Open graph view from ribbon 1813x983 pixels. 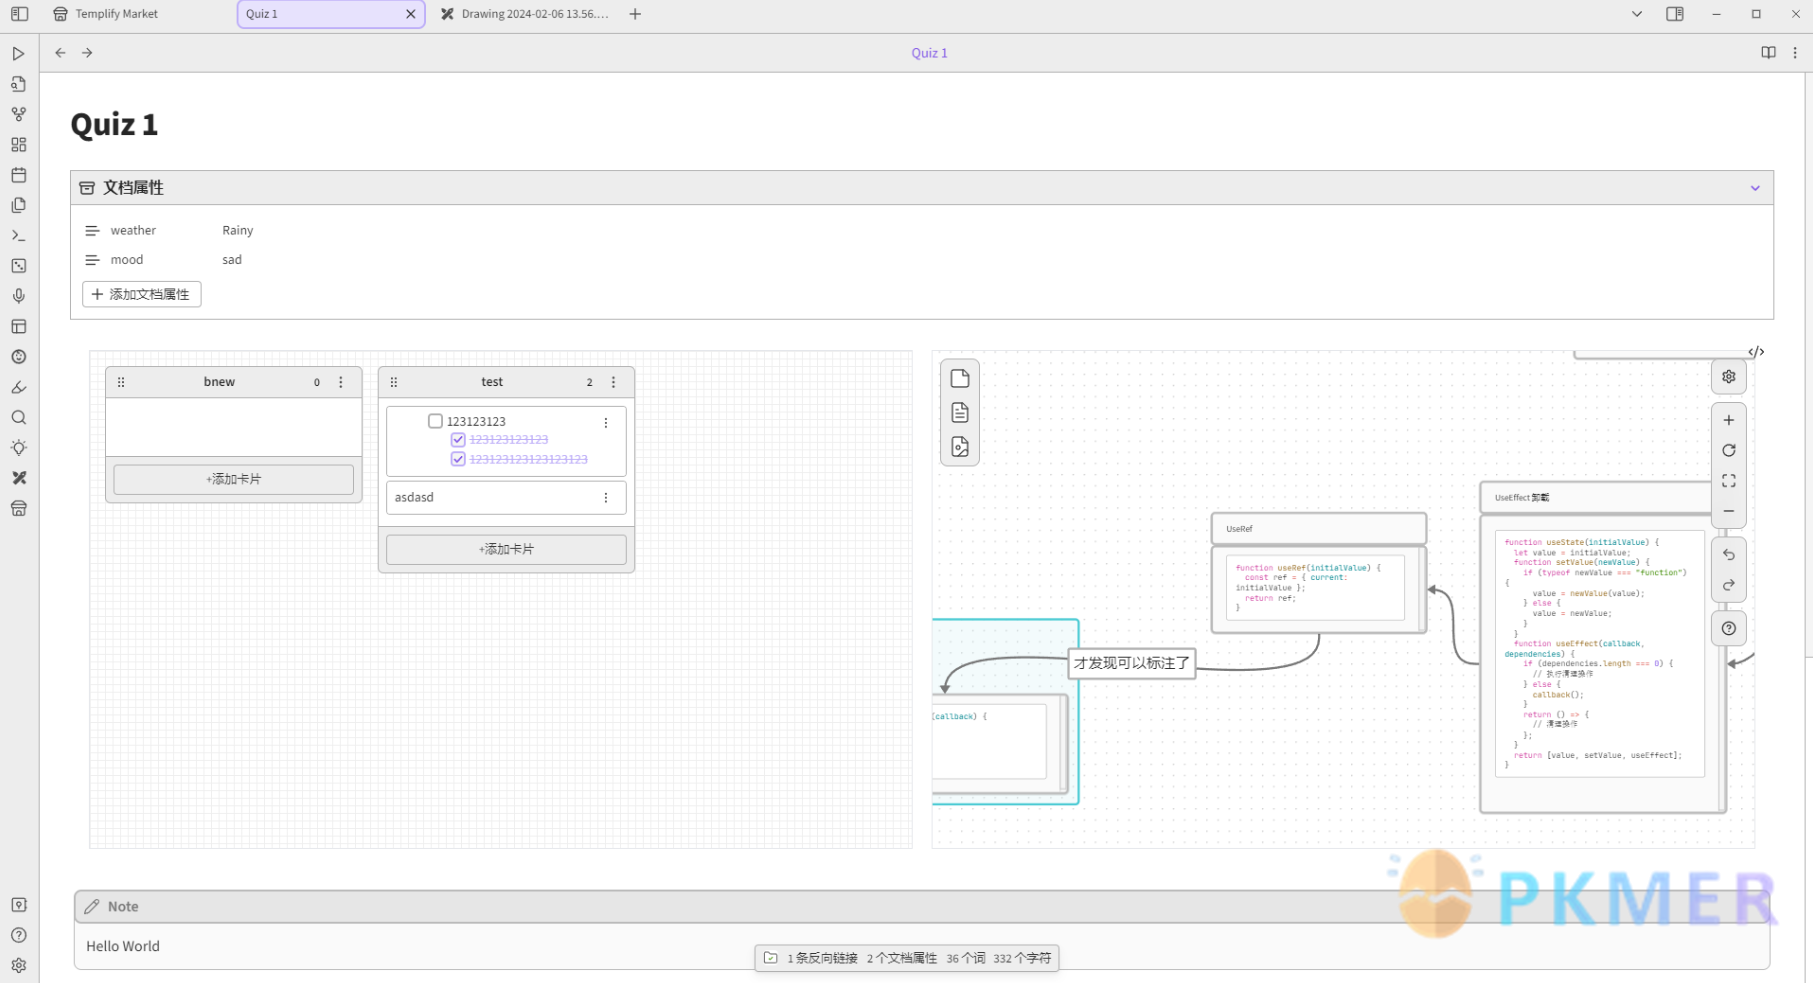click(x=19, y=114)
